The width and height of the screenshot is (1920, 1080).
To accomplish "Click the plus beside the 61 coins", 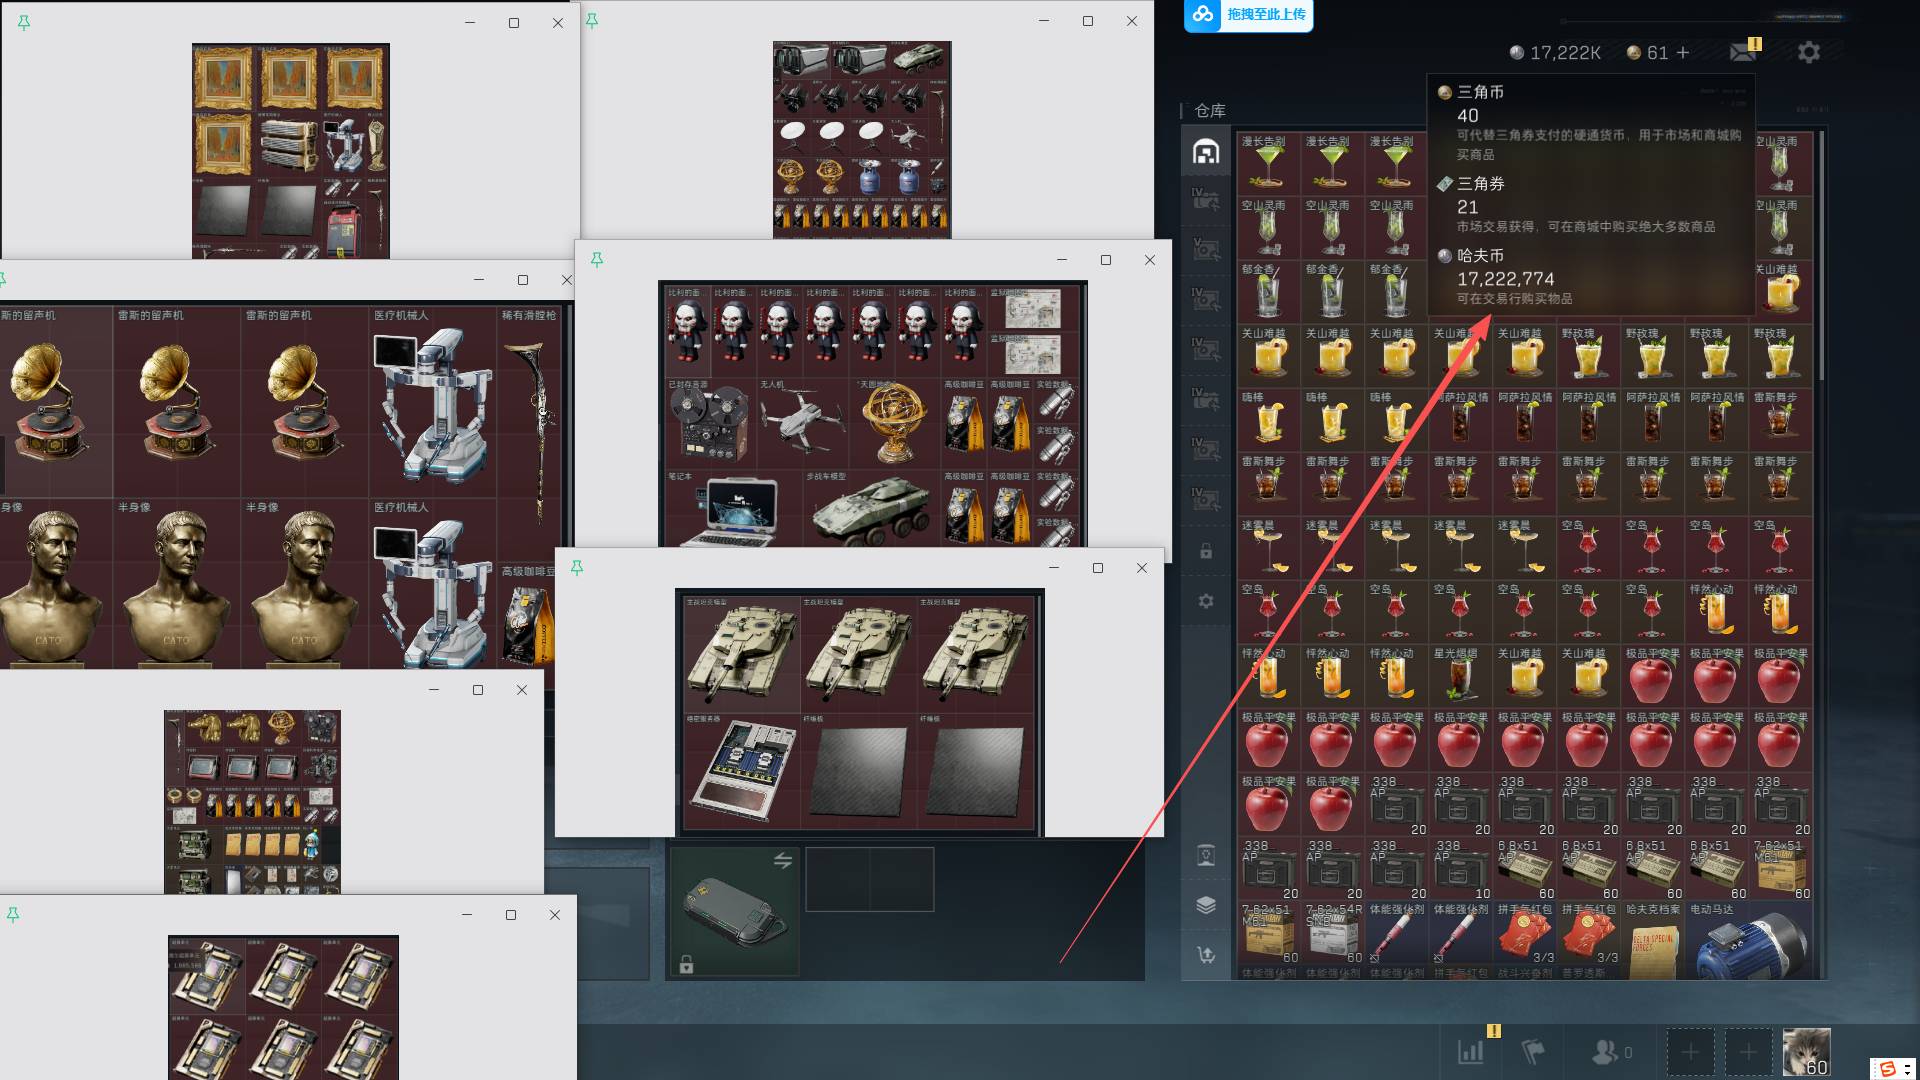I will pyautogui.click(x=1683, y=53).
